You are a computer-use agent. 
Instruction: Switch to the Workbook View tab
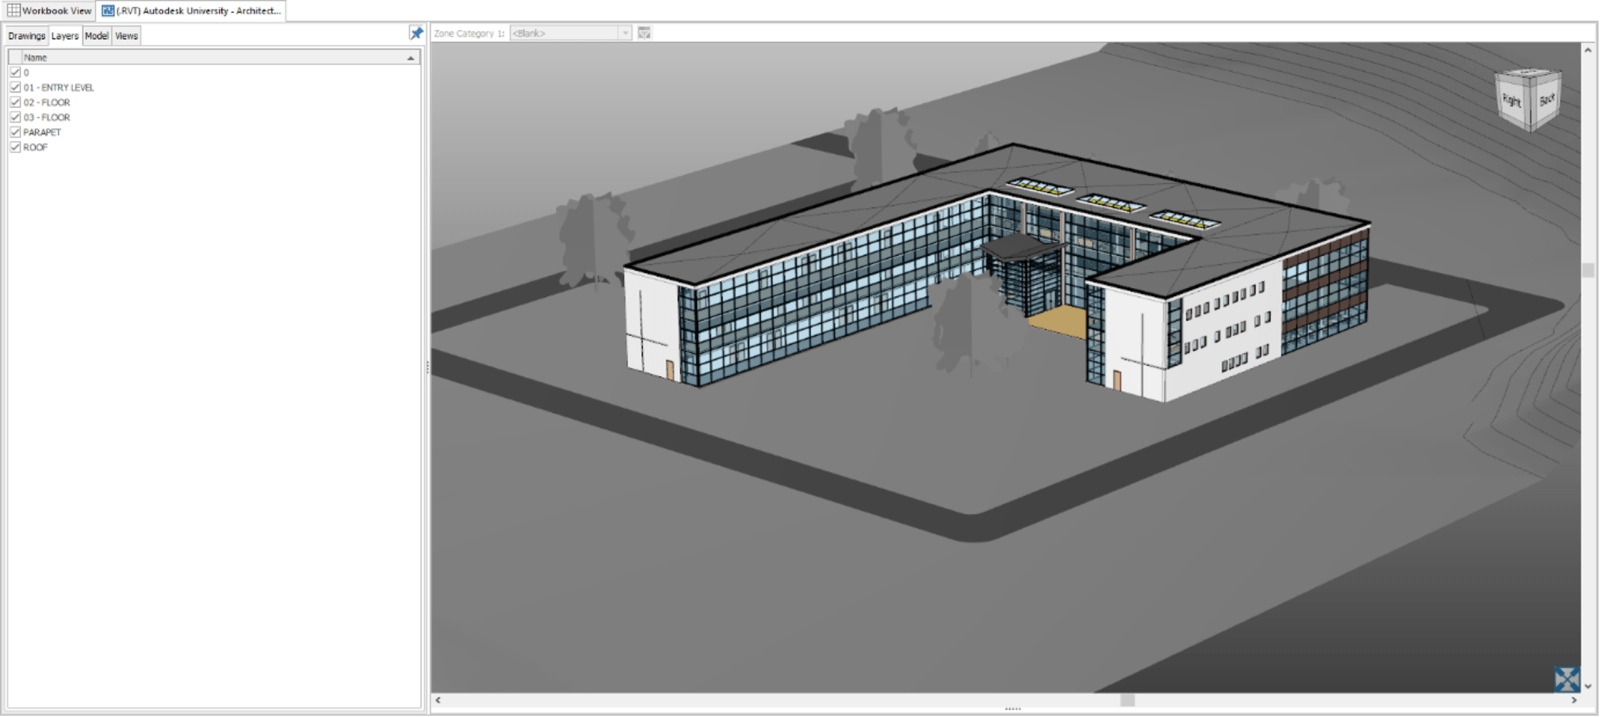[x=49, y=10]
